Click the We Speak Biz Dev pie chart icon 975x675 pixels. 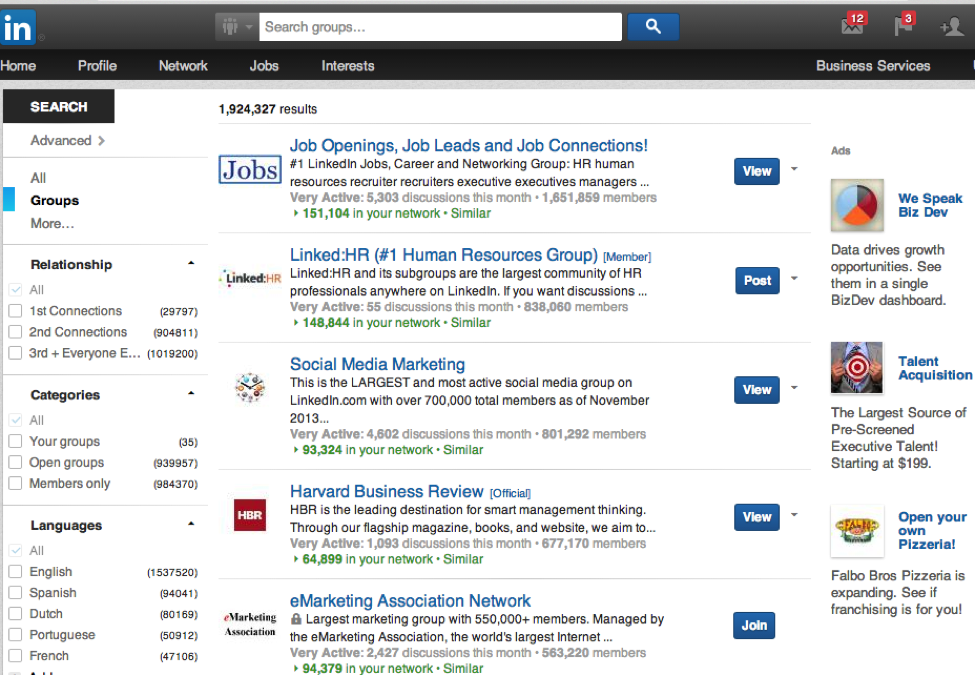pos(857,206)
